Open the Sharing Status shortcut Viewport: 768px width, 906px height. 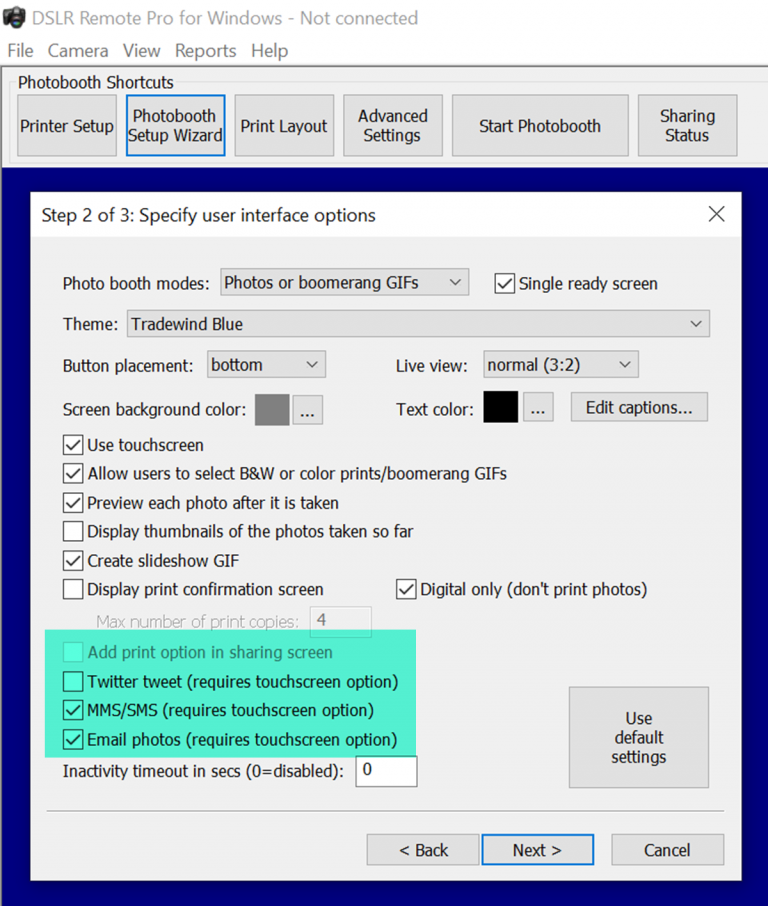688,126
